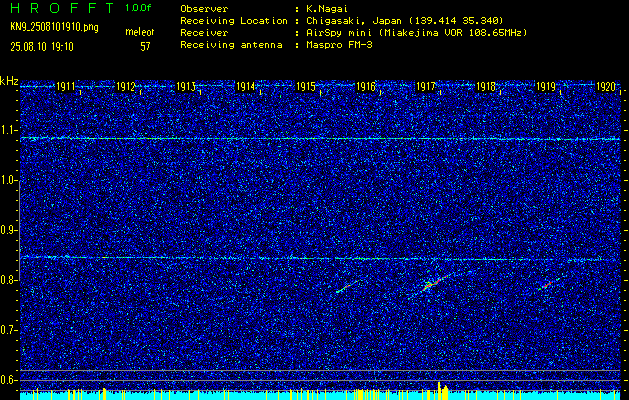This screenshot has height=400, width=629.
Task: Select the file name KN9_2508101910.png
Action: [x=54, y=28]
